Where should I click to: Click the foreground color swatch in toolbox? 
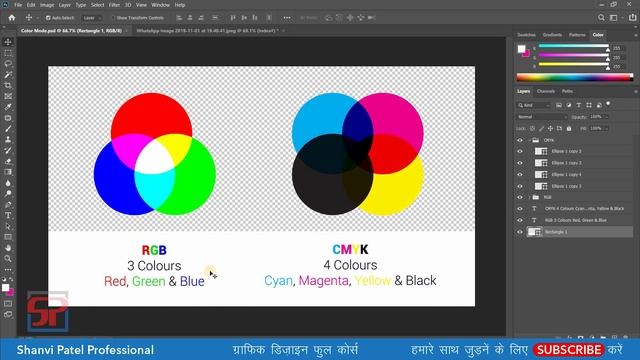click(x=6, y=288)
